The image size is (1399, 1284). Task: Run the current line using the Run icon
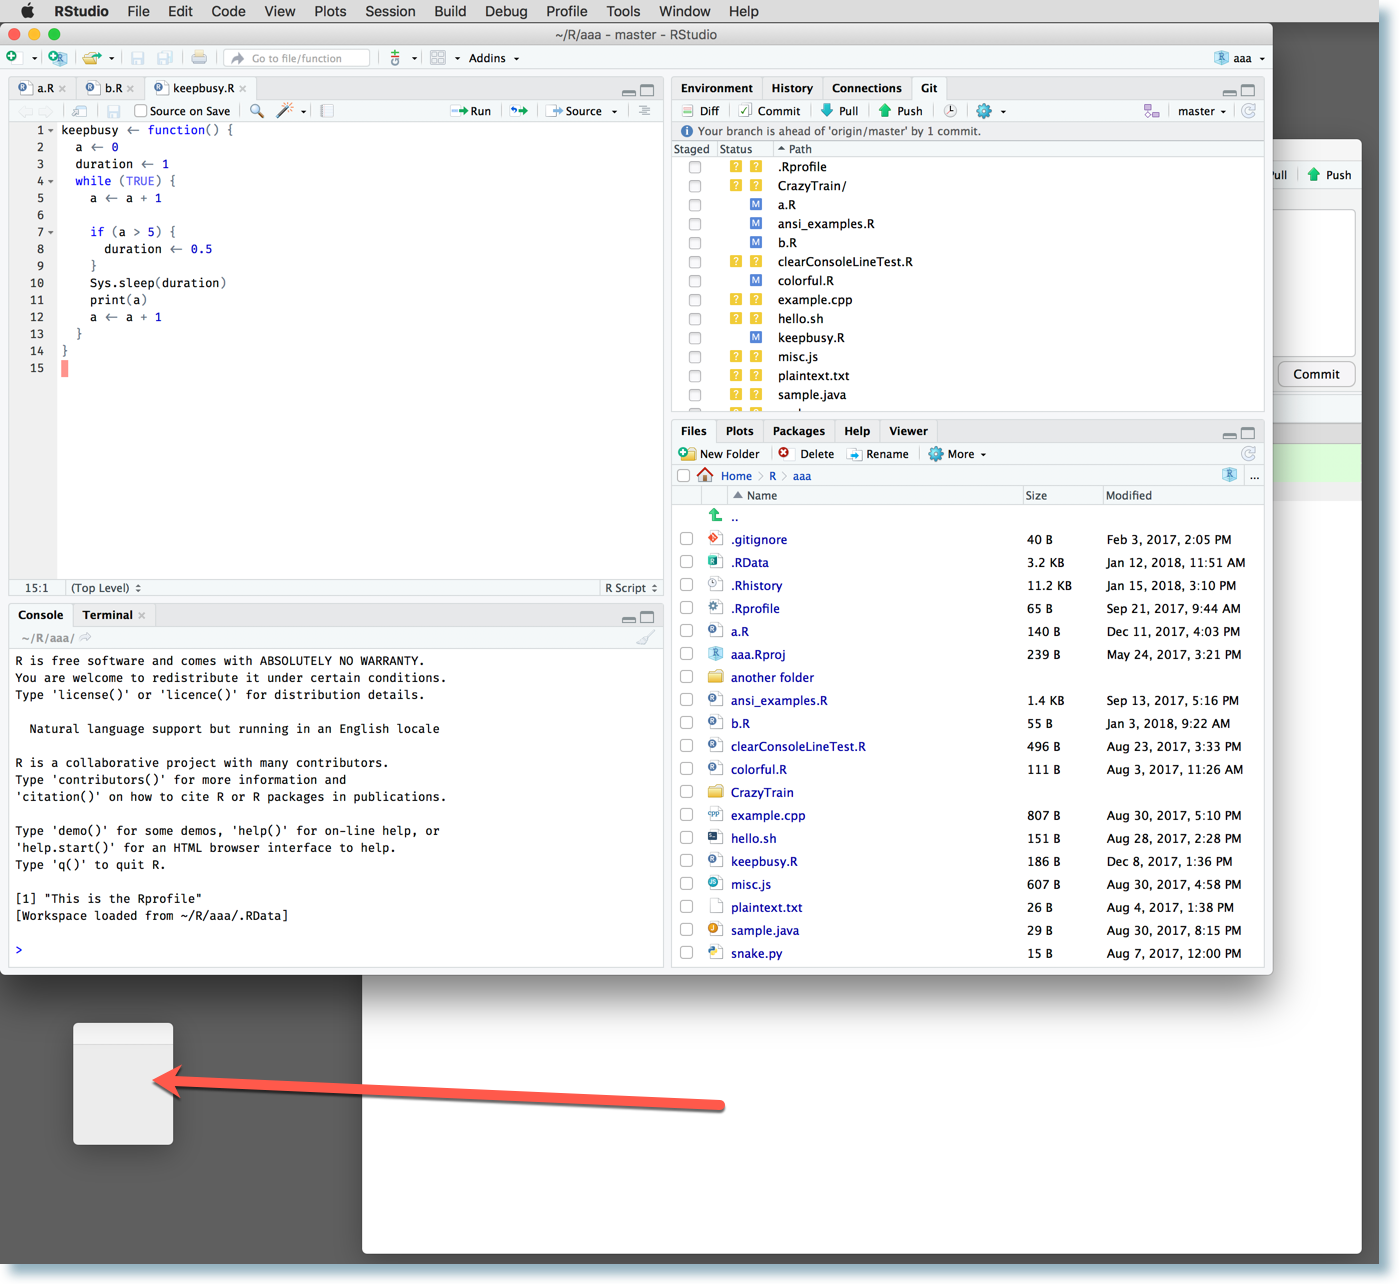click(x=470, y=110)
